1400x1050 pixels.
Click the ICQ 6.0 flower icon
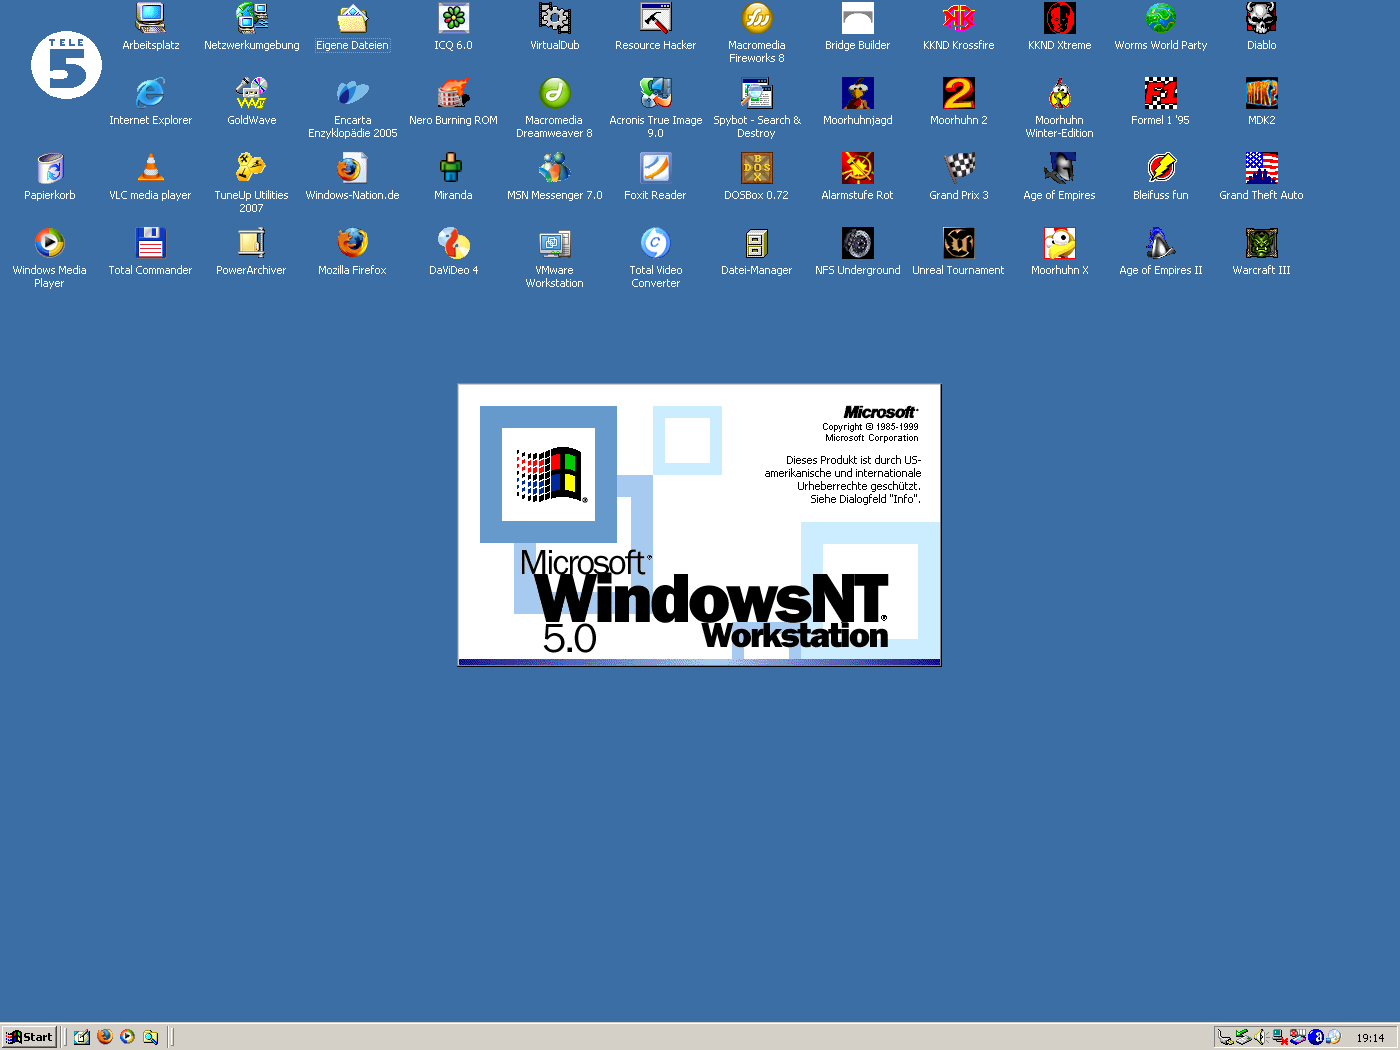(453, 19)
